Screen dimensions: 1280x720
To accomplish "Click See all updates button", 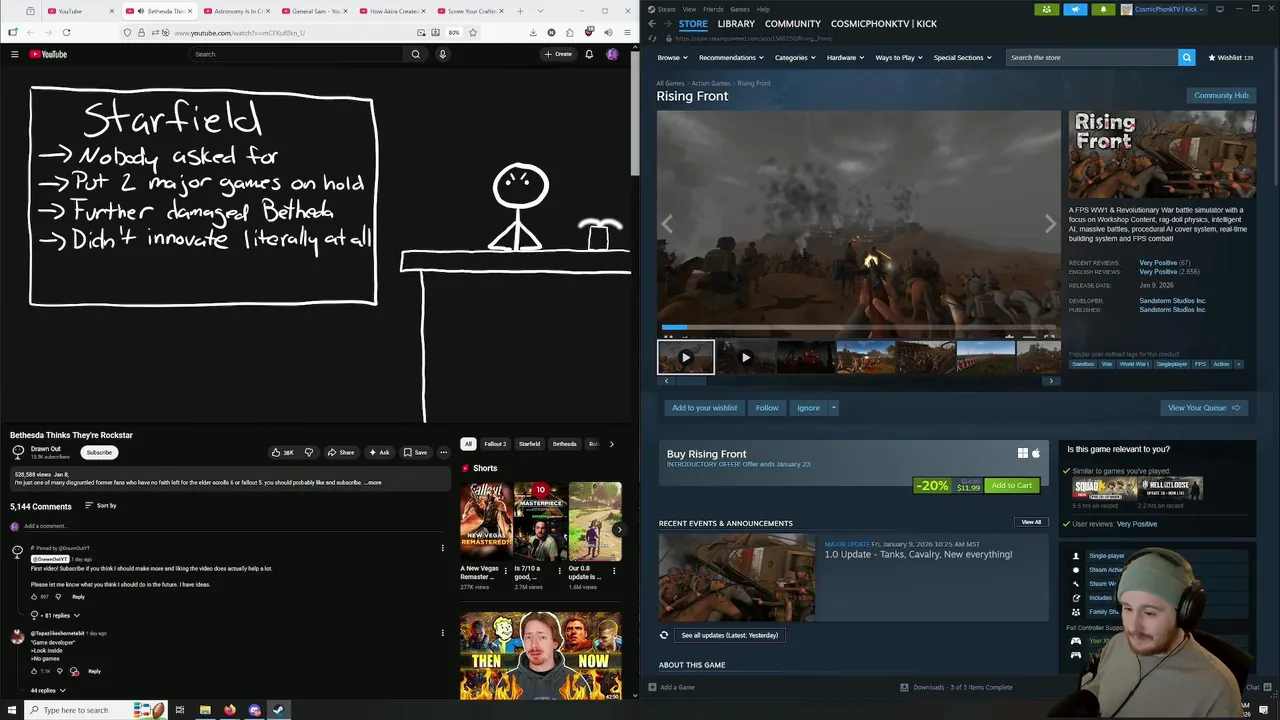I will 729,635.
